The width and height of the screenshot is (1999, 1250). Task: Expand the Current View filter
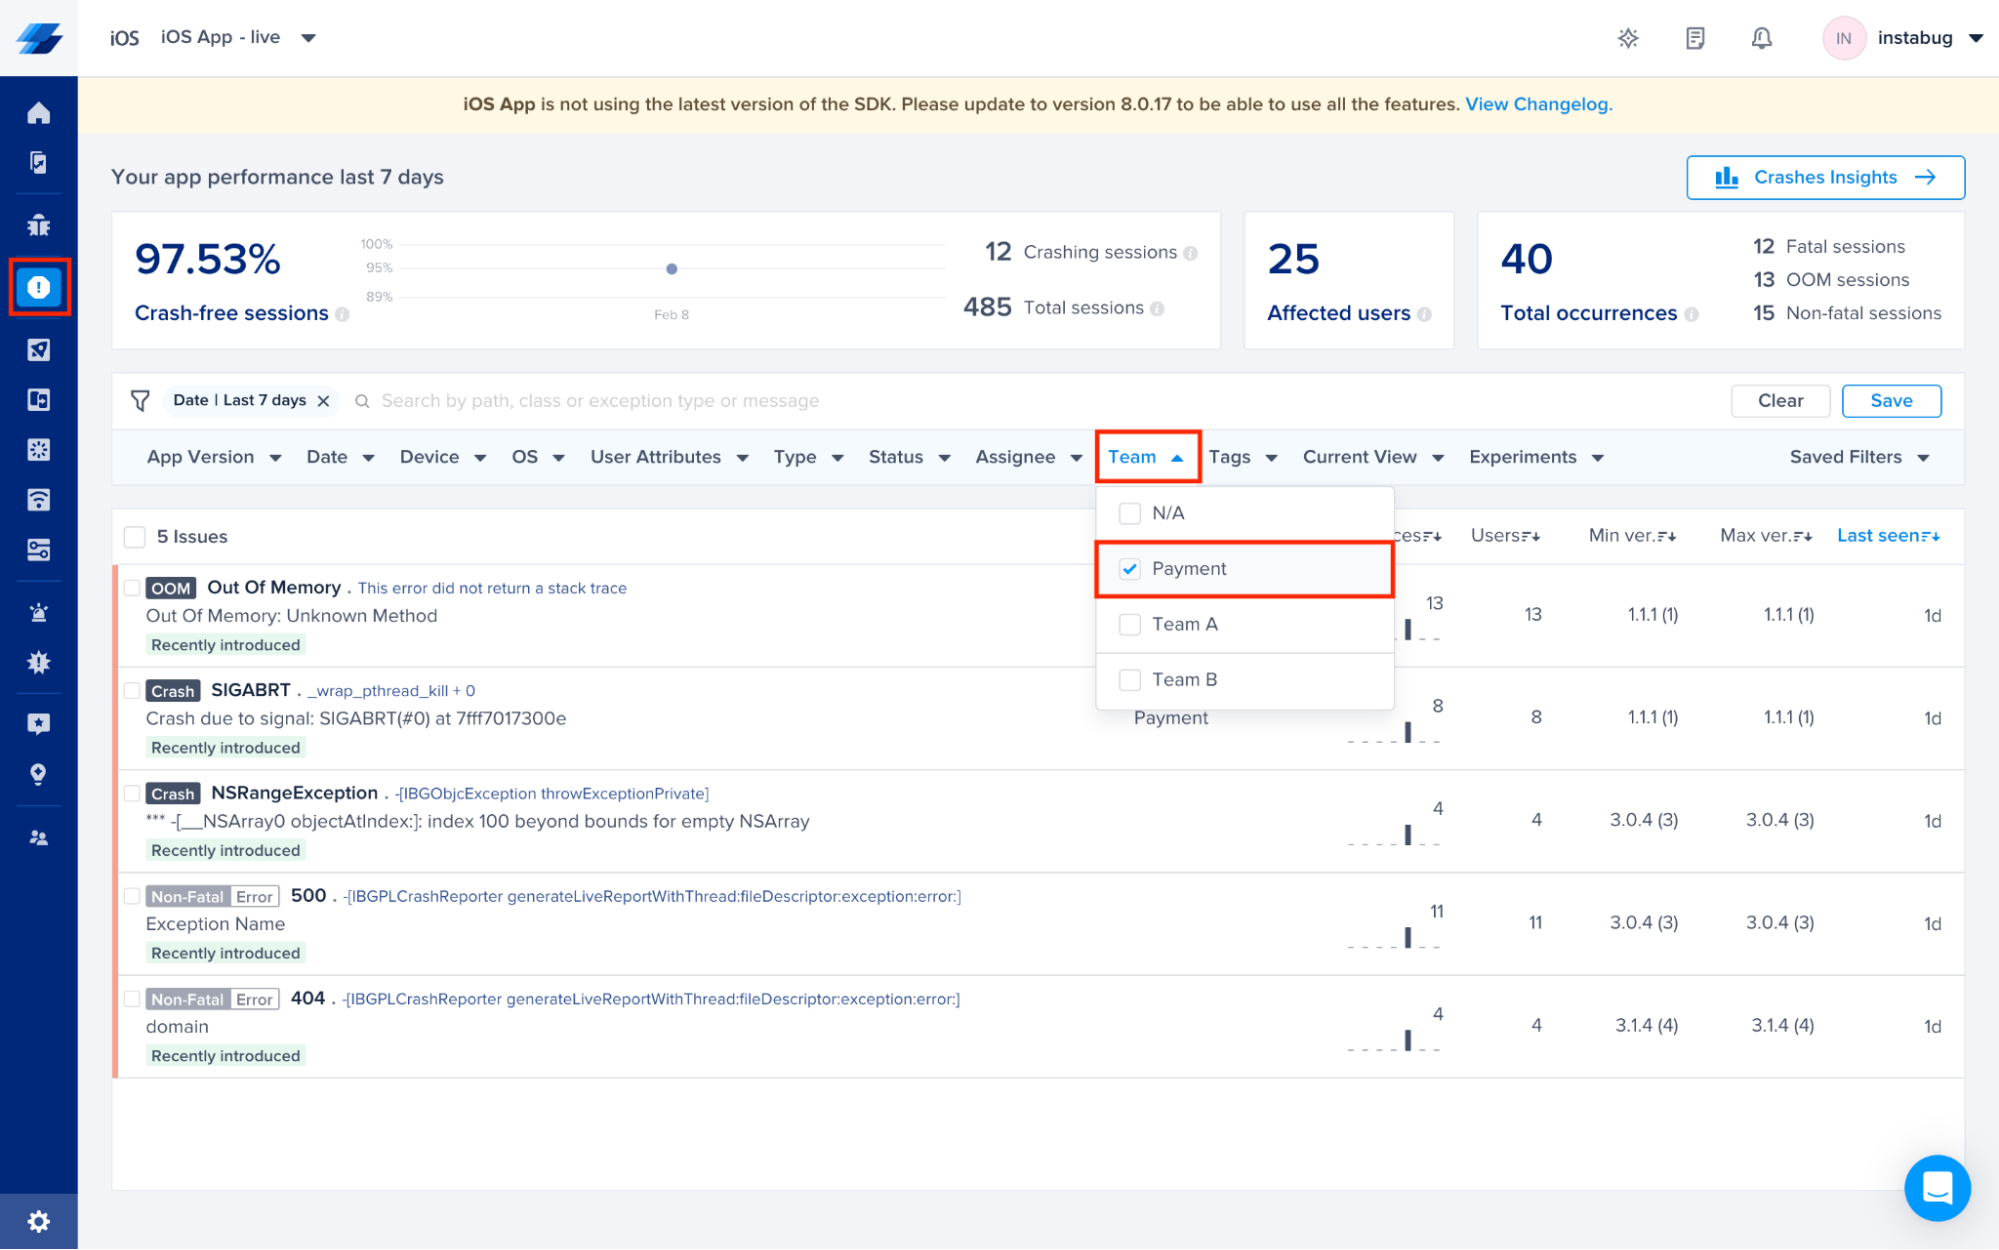coord(1373,457)
